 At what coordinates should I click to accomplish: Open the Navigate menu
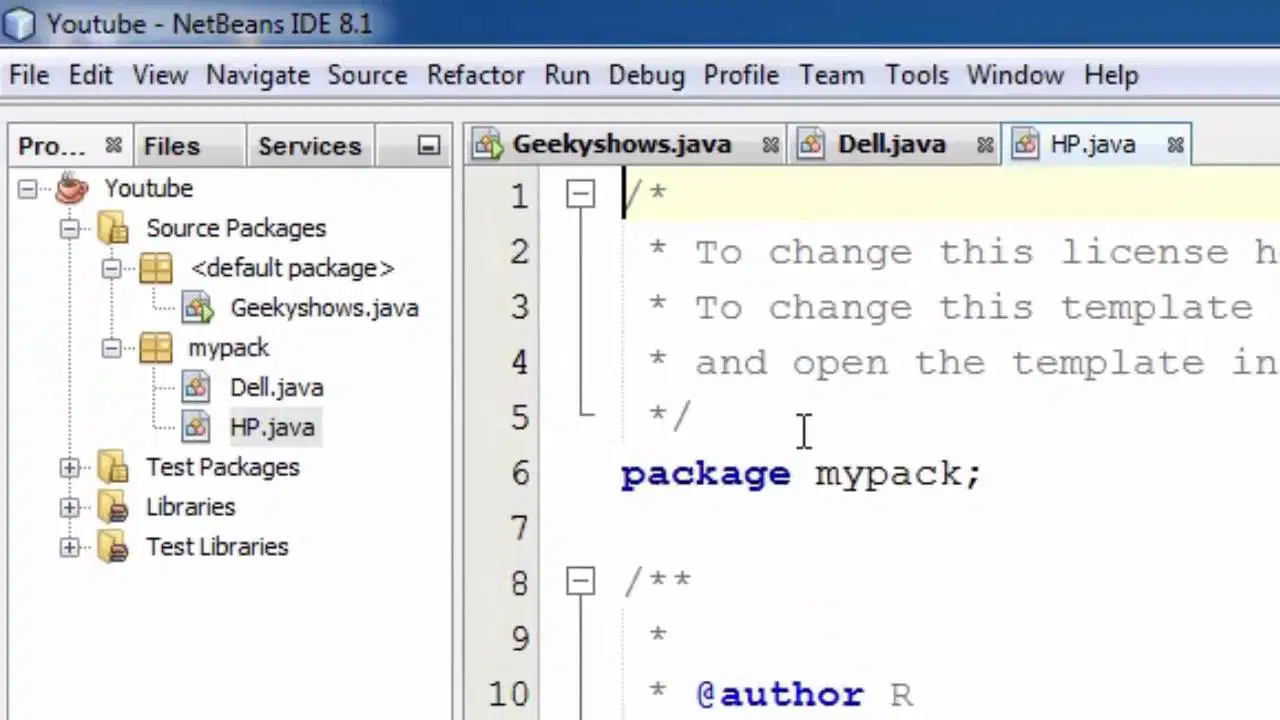pos(258,75)
